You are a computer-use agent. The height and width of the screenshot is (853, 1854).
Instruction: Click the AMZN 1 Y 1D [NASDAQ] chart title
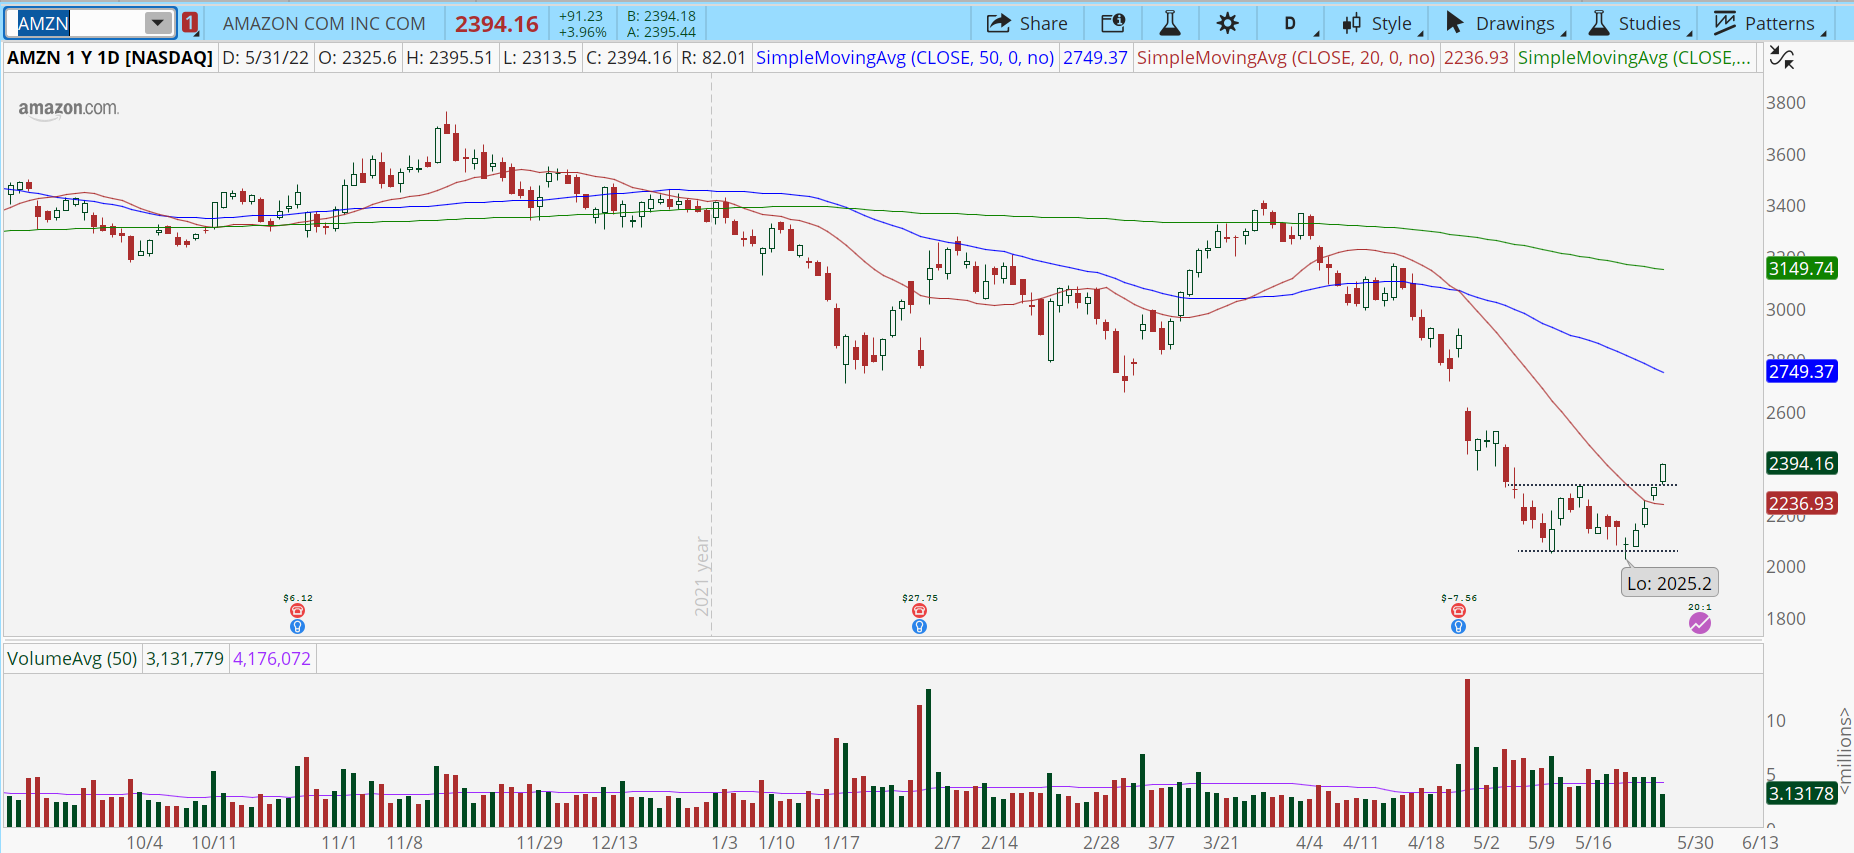click(x=110, y=58)
